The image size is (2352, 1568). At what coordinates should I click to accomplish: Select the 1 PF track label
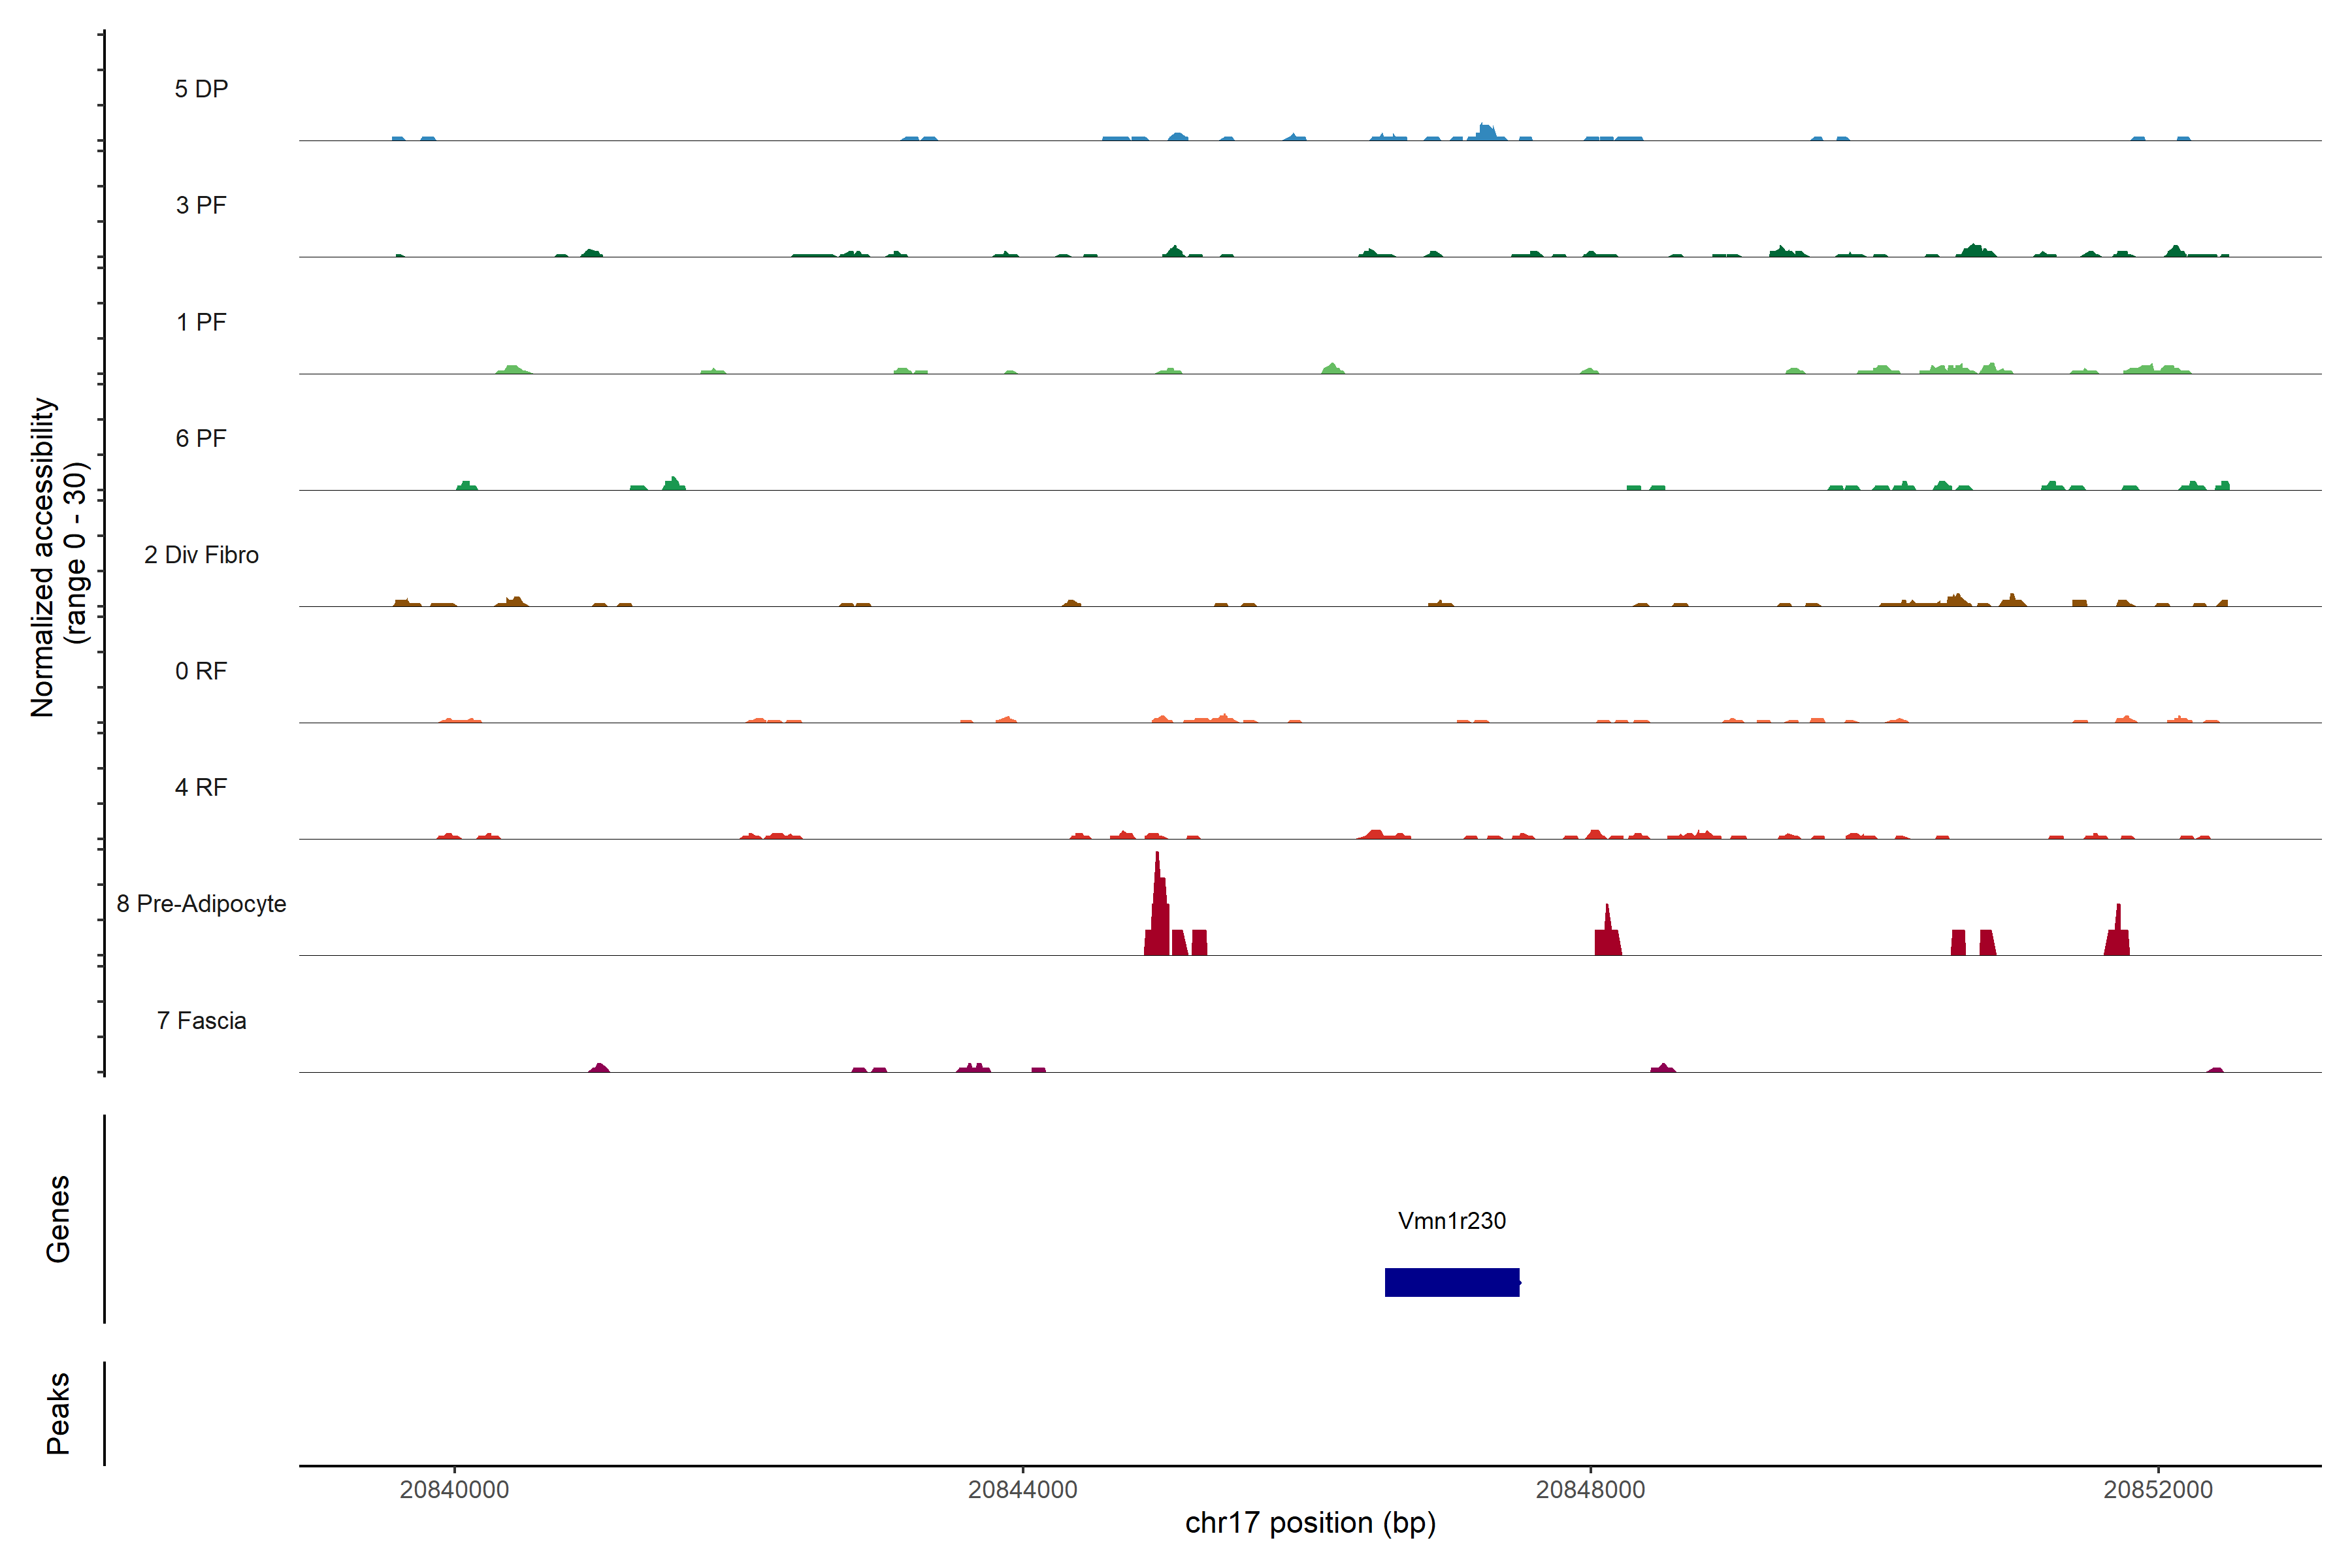[x=201, y=322]
